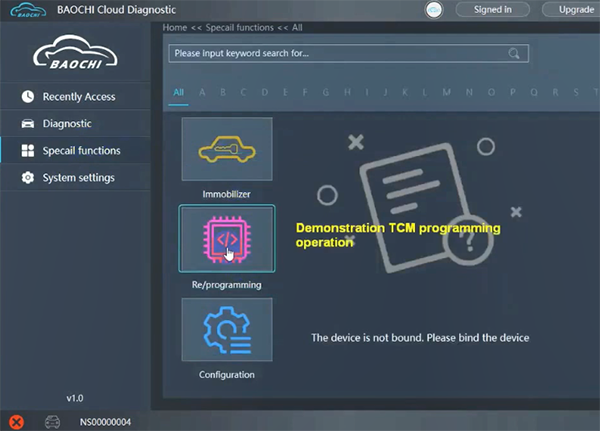Click the Immobilizer label text
Viewport: 600px width, 431px height.
coord(227,194)
